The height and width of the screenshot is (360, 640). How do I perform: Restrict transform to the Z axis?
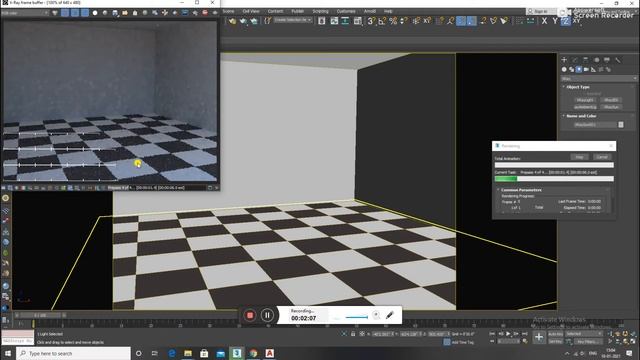coord(565,21)
